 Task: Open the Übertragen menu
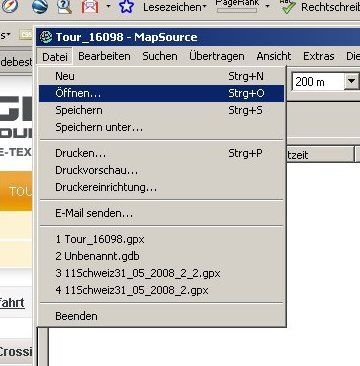[x=217, y=56]
